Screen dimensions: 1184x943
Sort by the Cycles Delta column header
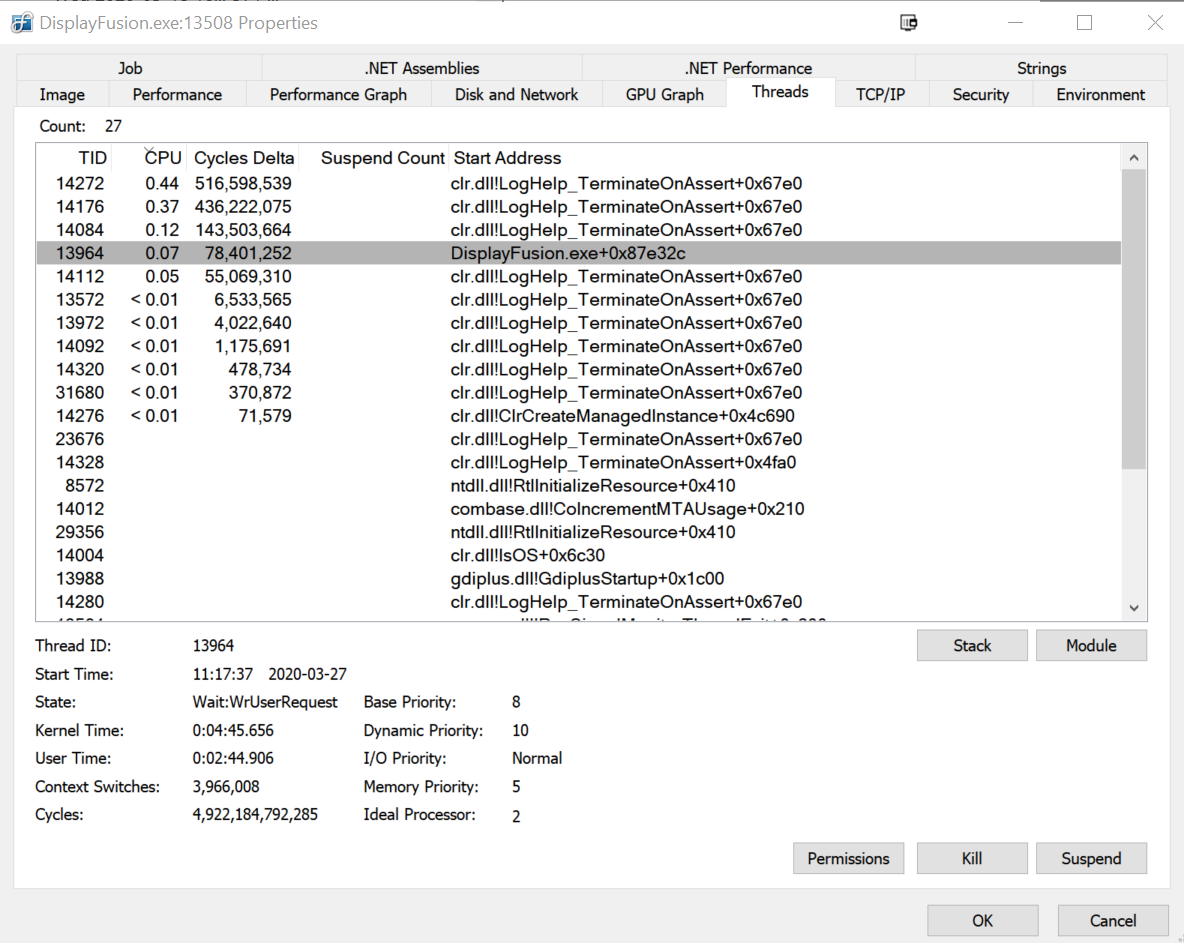pyautogui.click(x=243, y=158)
